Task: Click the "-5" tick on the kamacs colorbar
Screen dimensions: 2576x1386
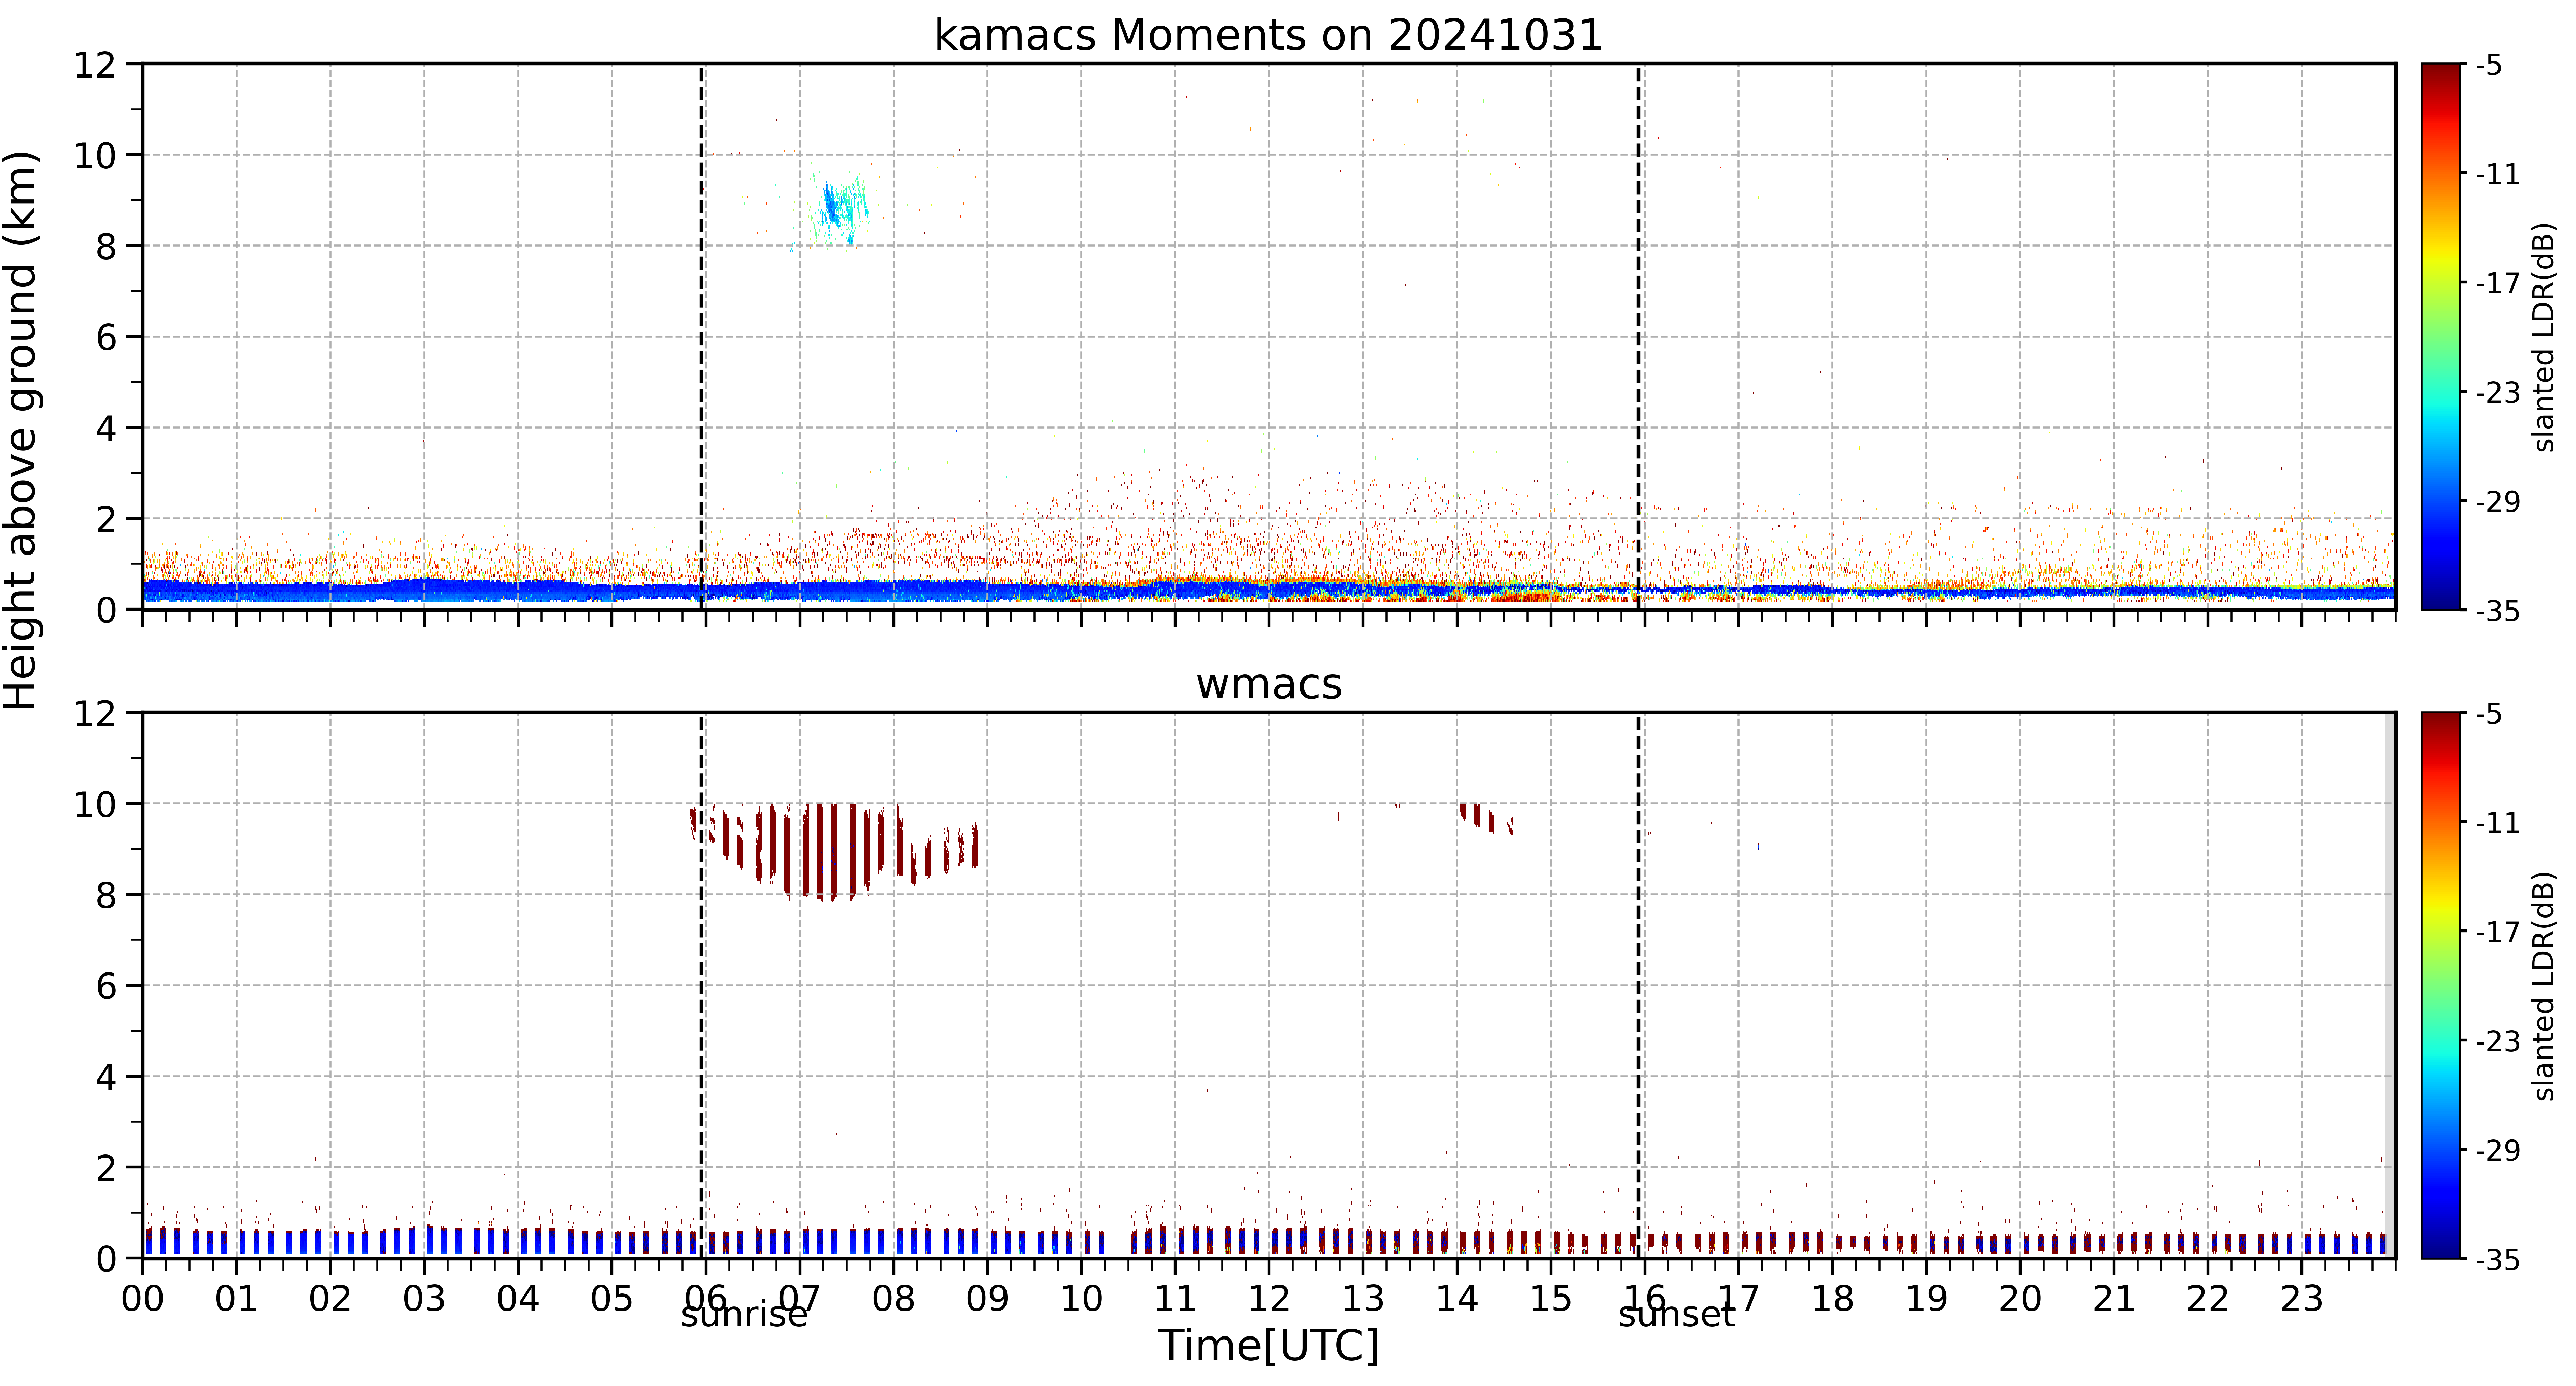Action: click(x=2489, y=65)
